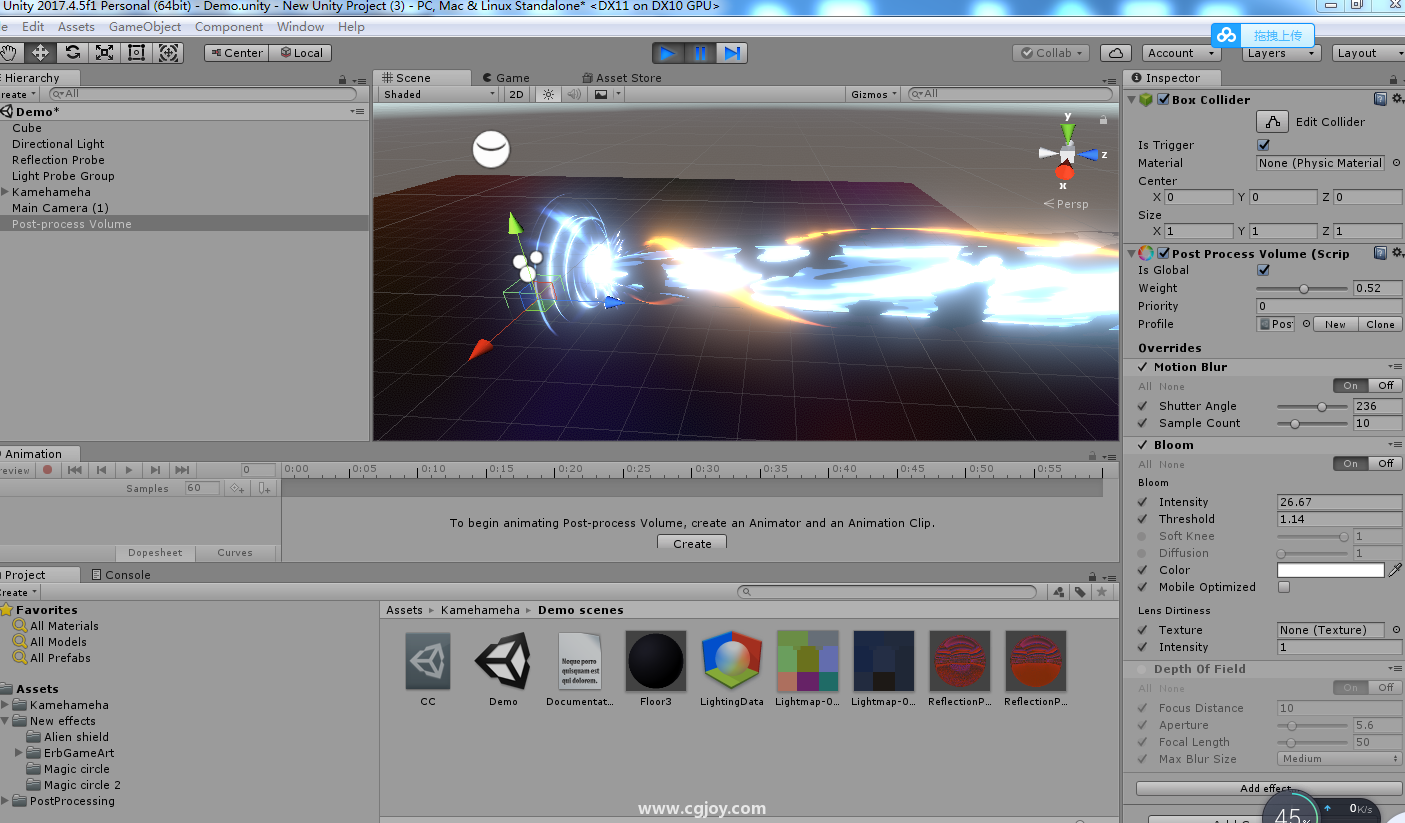The width and height of the screenshot is (1405, 823).
Task: Click search by label icon in Project
Action: tap(1080, 592)
